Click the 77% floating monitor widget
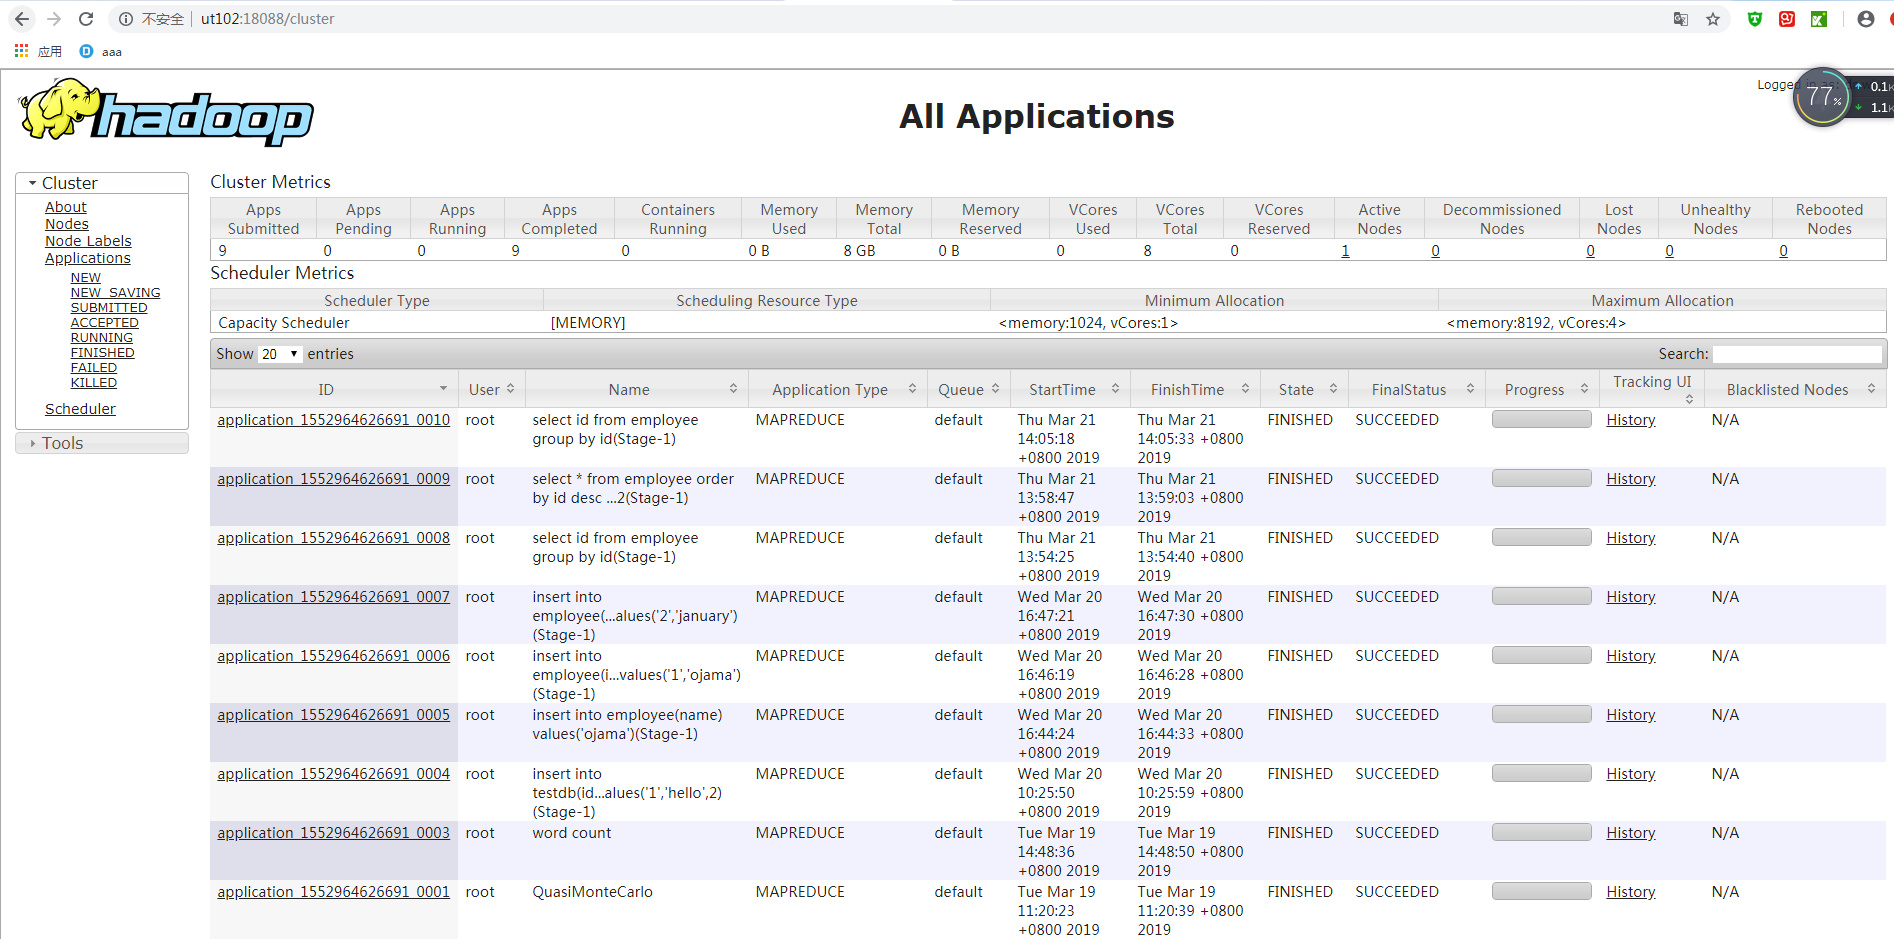1894x939 pixels. [1822, 97]
